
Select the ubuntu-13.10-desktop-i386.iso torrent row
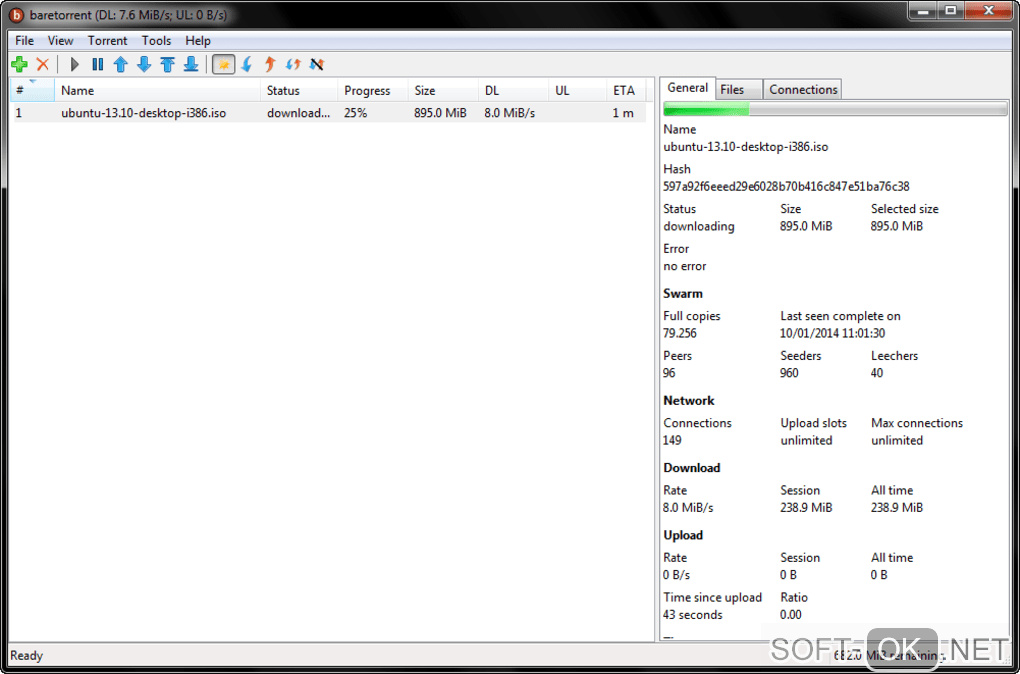(330, 113)
